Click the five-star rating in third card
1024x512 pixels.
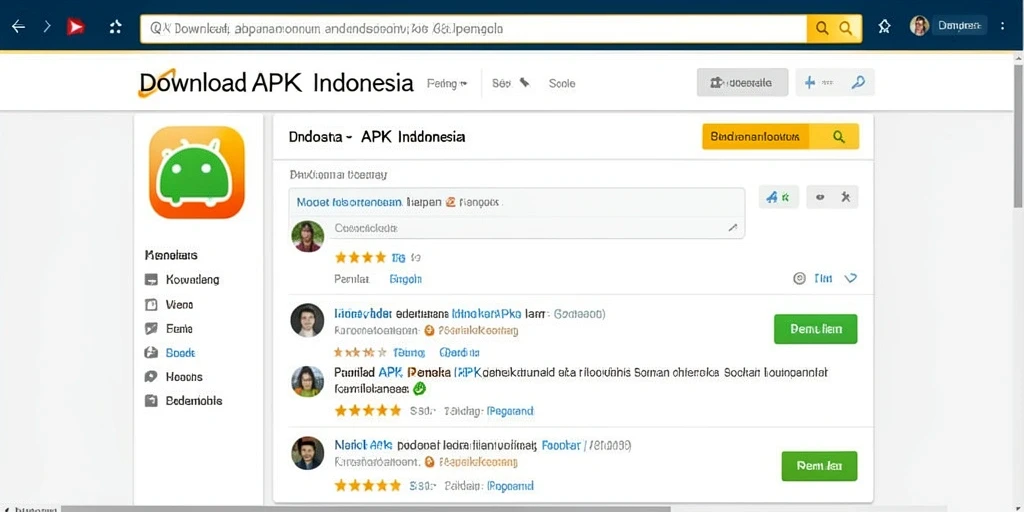[x=368, y=411]
